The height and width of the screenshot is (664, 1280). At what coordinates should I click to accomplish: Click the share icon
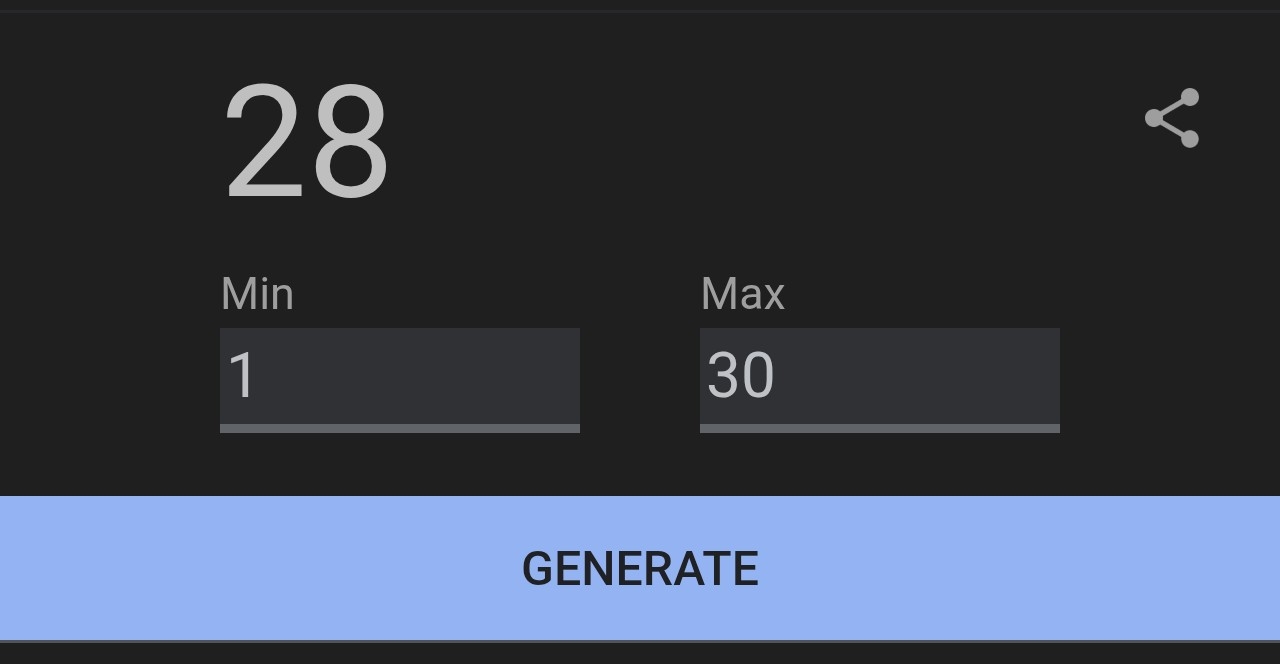coord(1172,118)
